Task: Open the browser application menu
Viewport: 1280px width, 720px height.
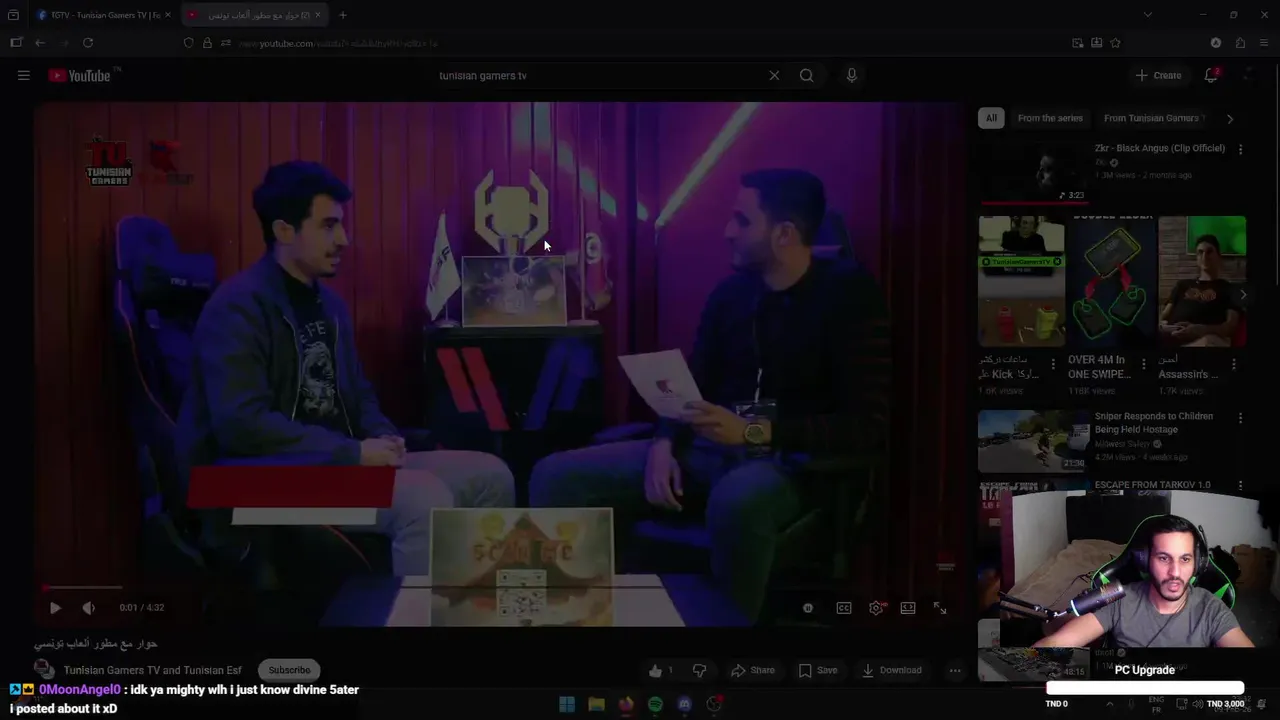Action: click(x=1264, y=43)
